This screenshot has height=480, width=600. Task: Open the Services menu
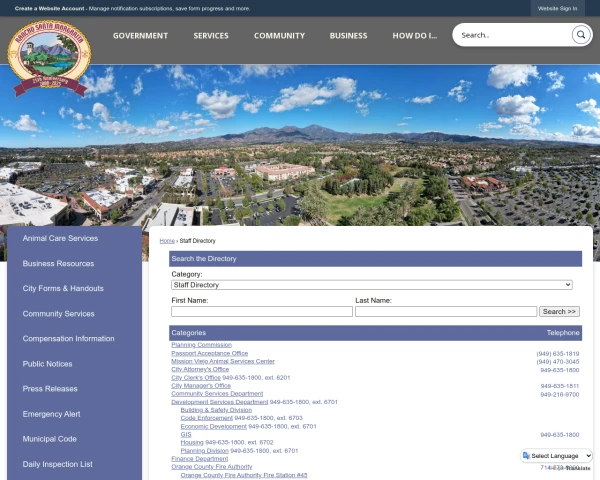pyautogui.click(x=211, y=36)
